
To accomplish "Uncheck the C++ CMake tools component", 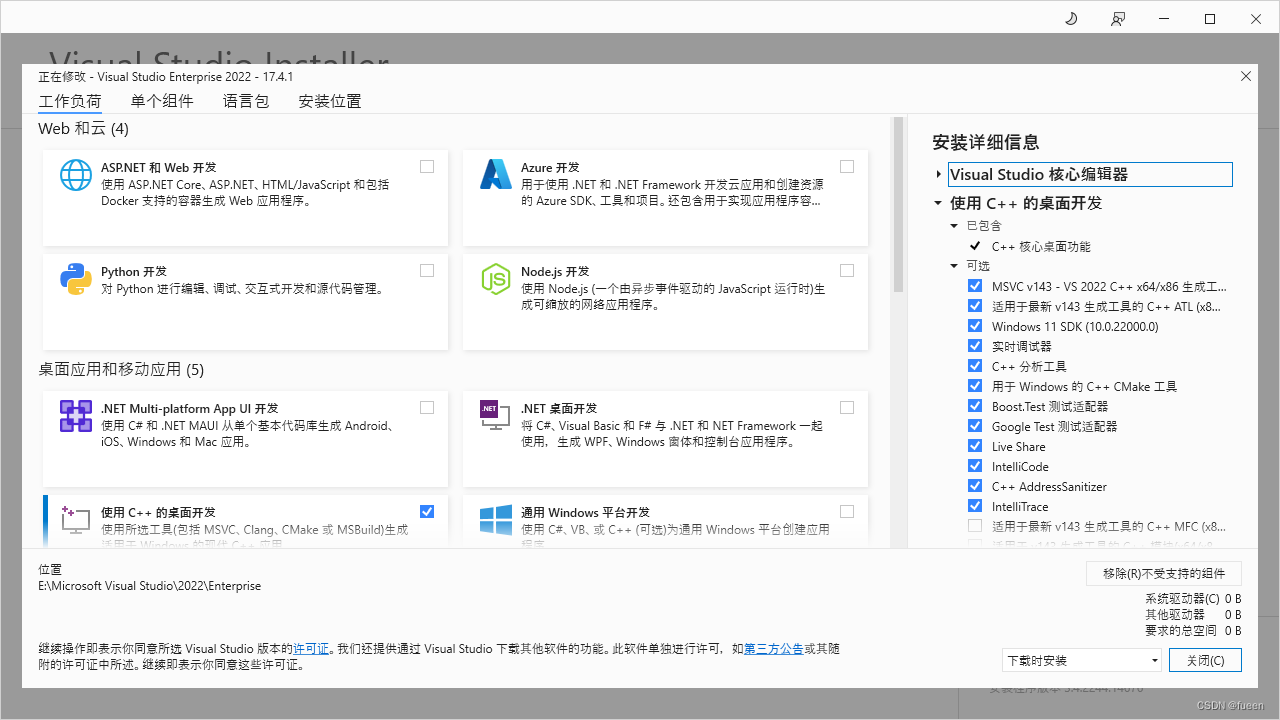I will point(975,386).
